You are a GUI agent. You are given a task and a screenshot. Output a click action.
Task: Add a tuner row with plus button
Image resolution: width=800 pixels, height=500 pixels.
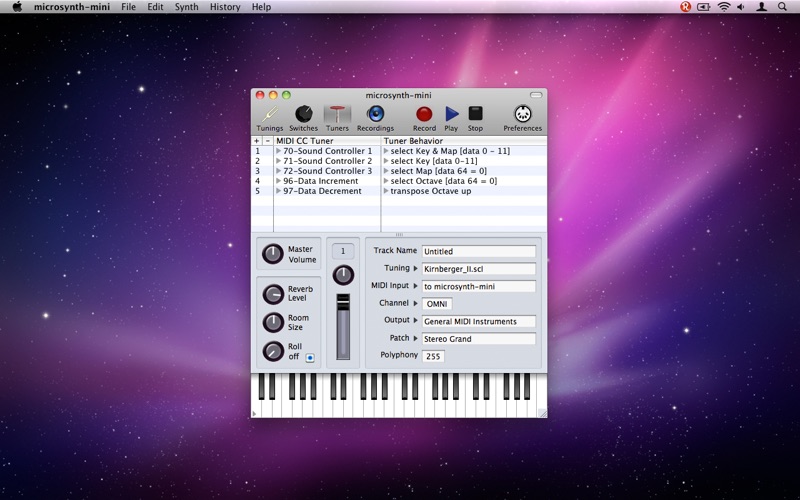coord(257,141)
